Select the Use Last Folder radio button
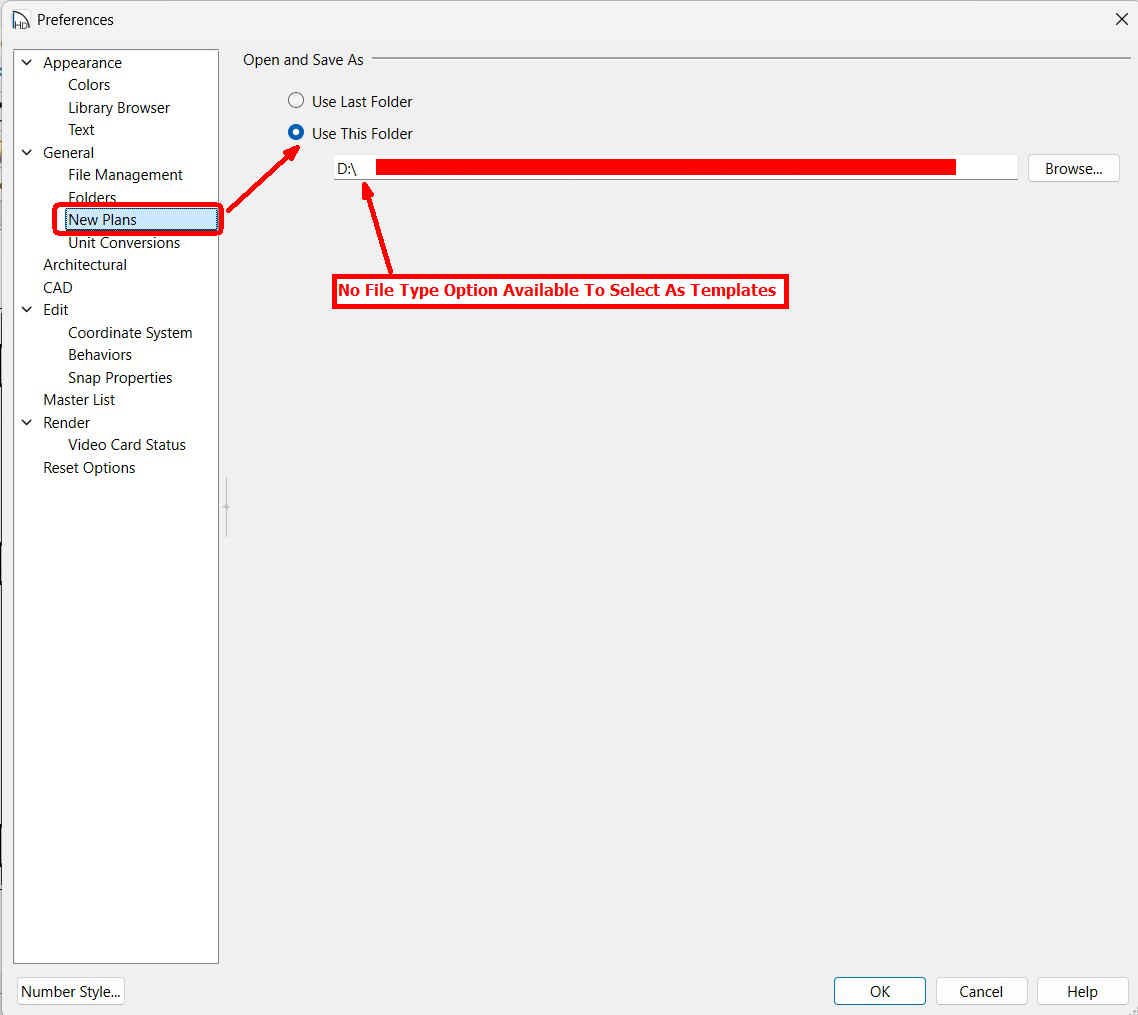This screenshot has height=1015, width=1138. pos(296,101)
